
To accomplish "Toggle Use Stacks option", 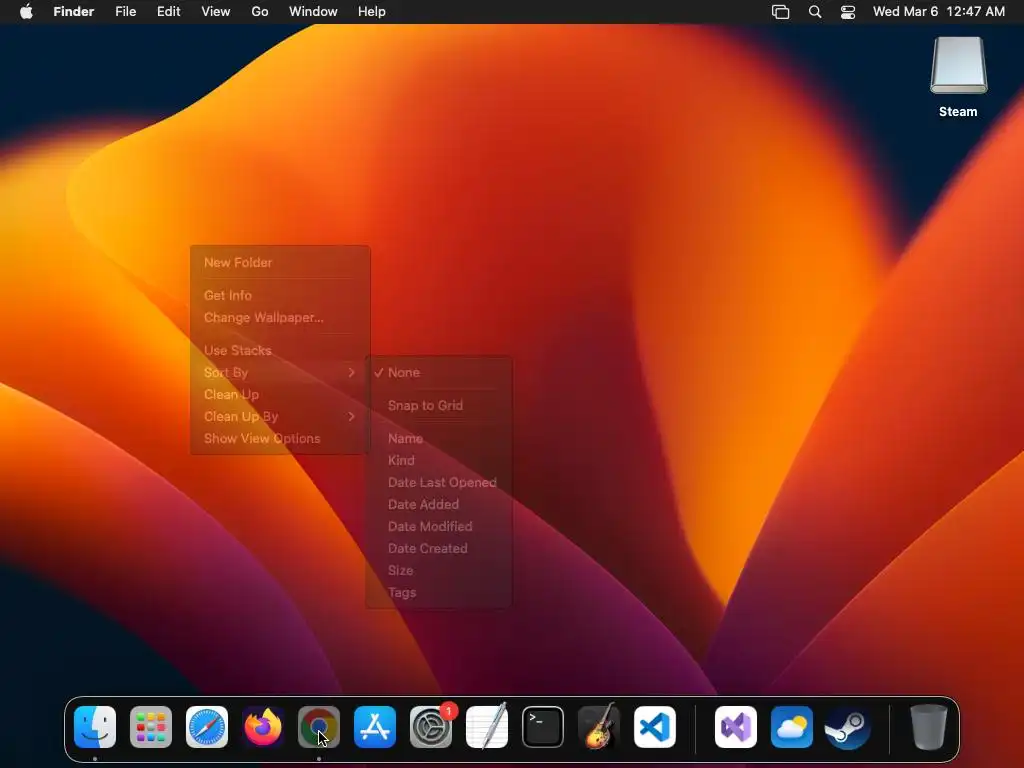I will tap(280, 350).
